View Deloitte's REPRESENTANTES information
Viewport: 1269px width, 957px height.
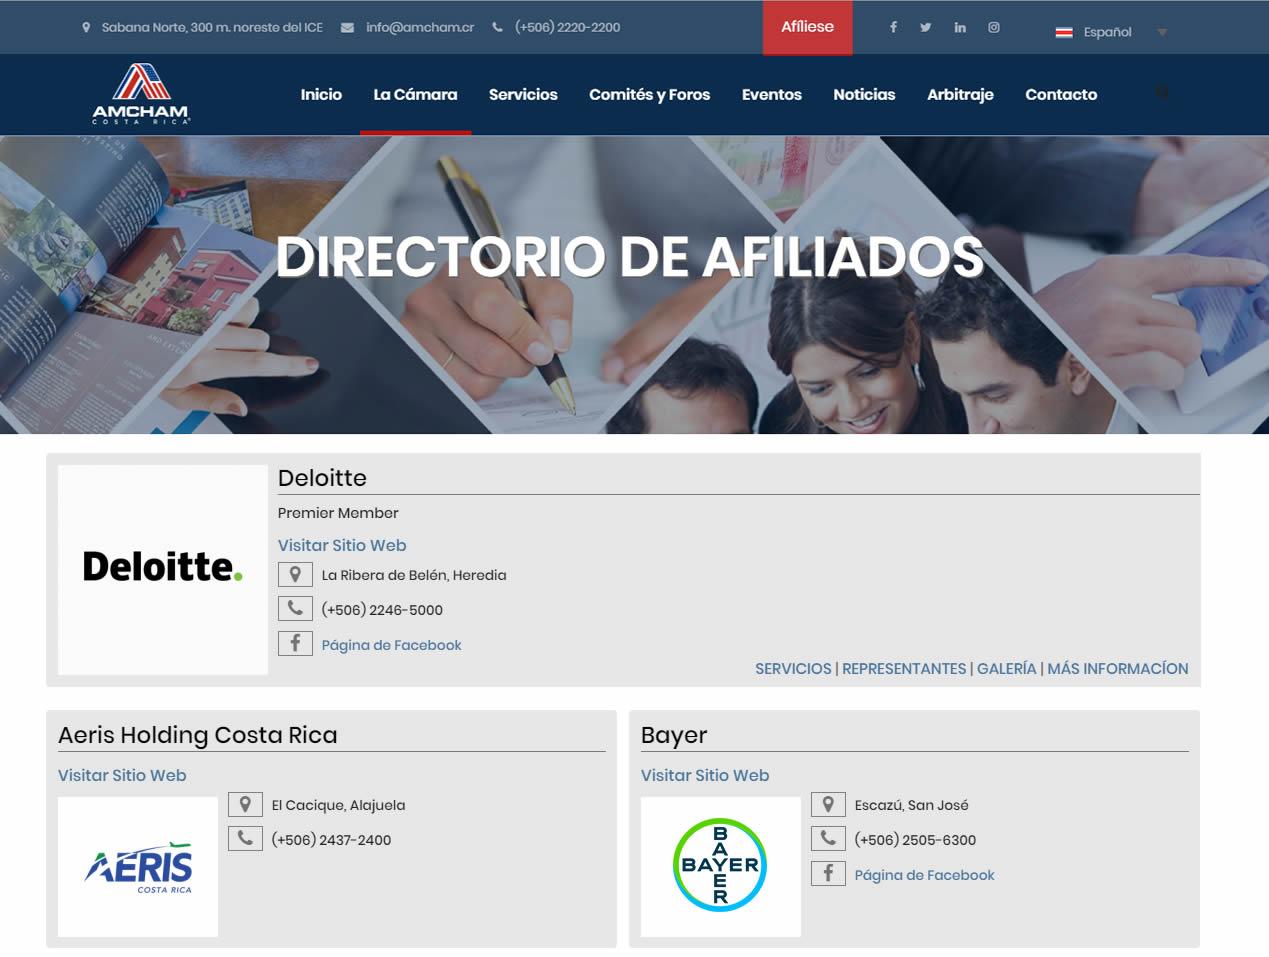click(x=903, y=668)
